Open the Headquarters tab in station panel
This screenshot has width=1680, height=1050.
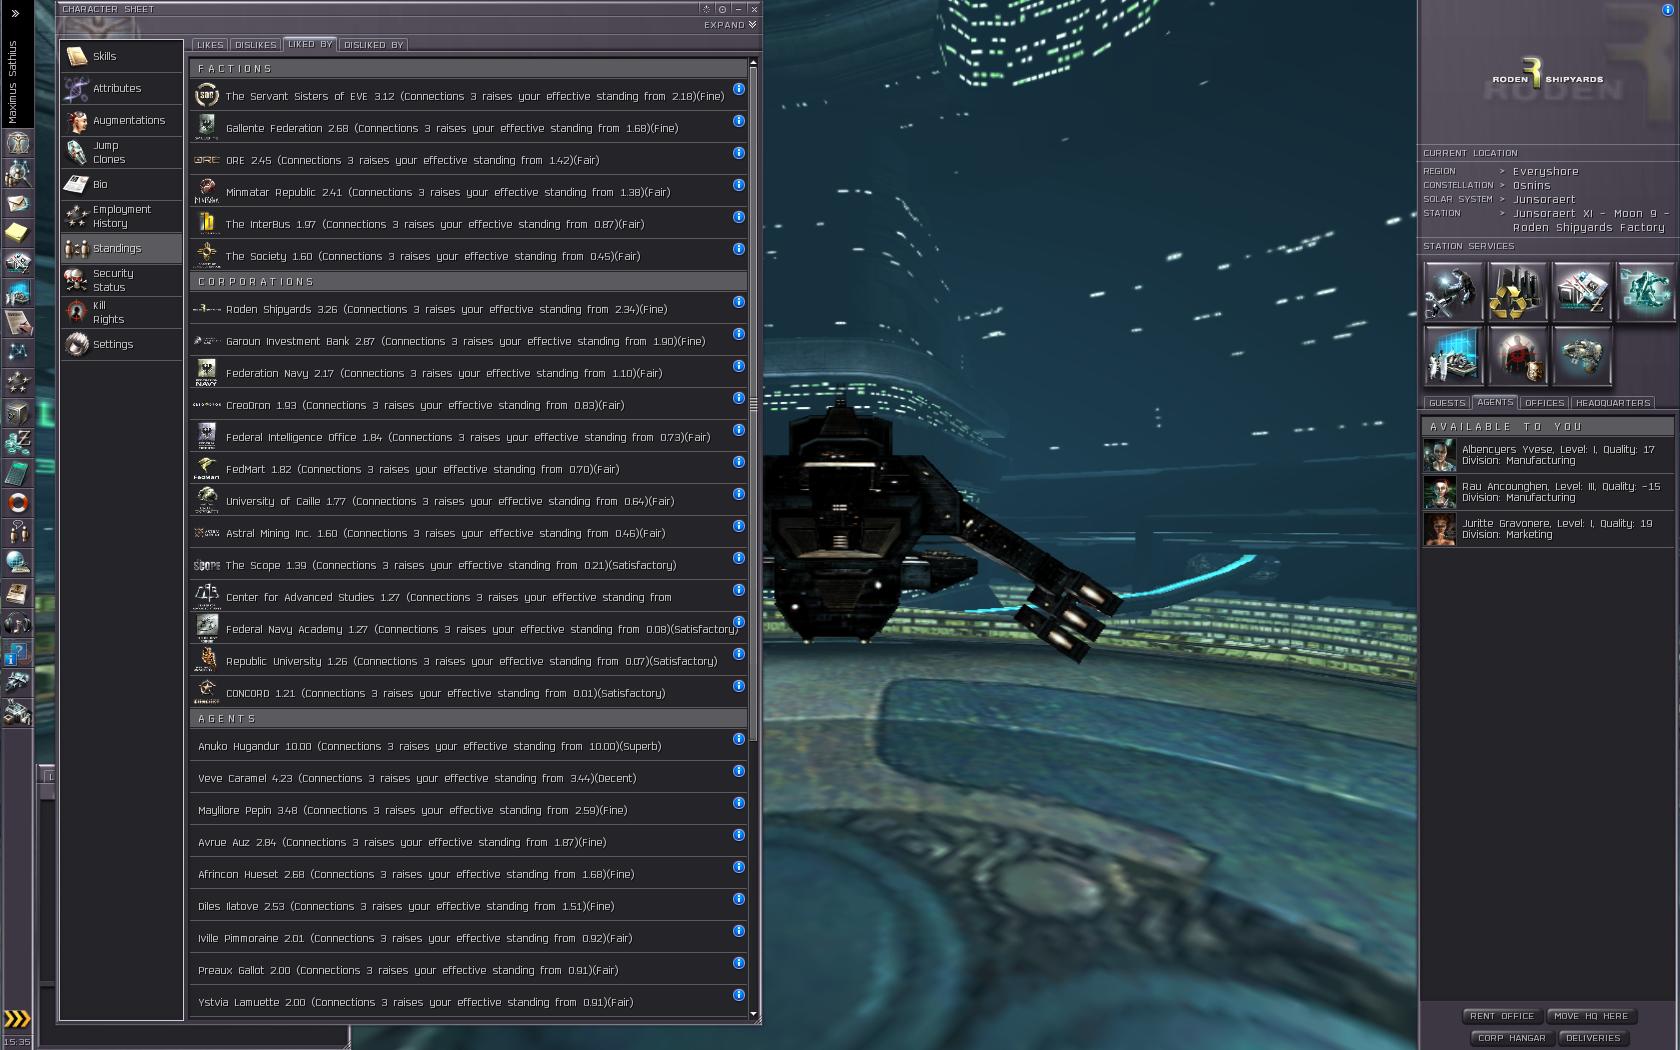(1613, 403)
